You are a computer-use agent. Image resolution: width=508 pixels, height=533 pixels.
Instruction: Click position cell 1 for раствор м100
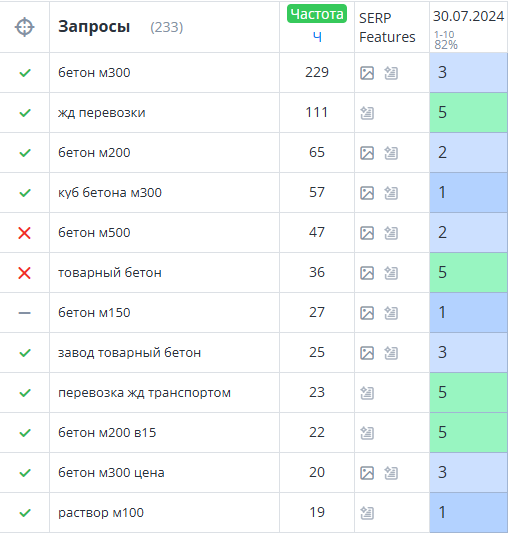click(469, 512)
